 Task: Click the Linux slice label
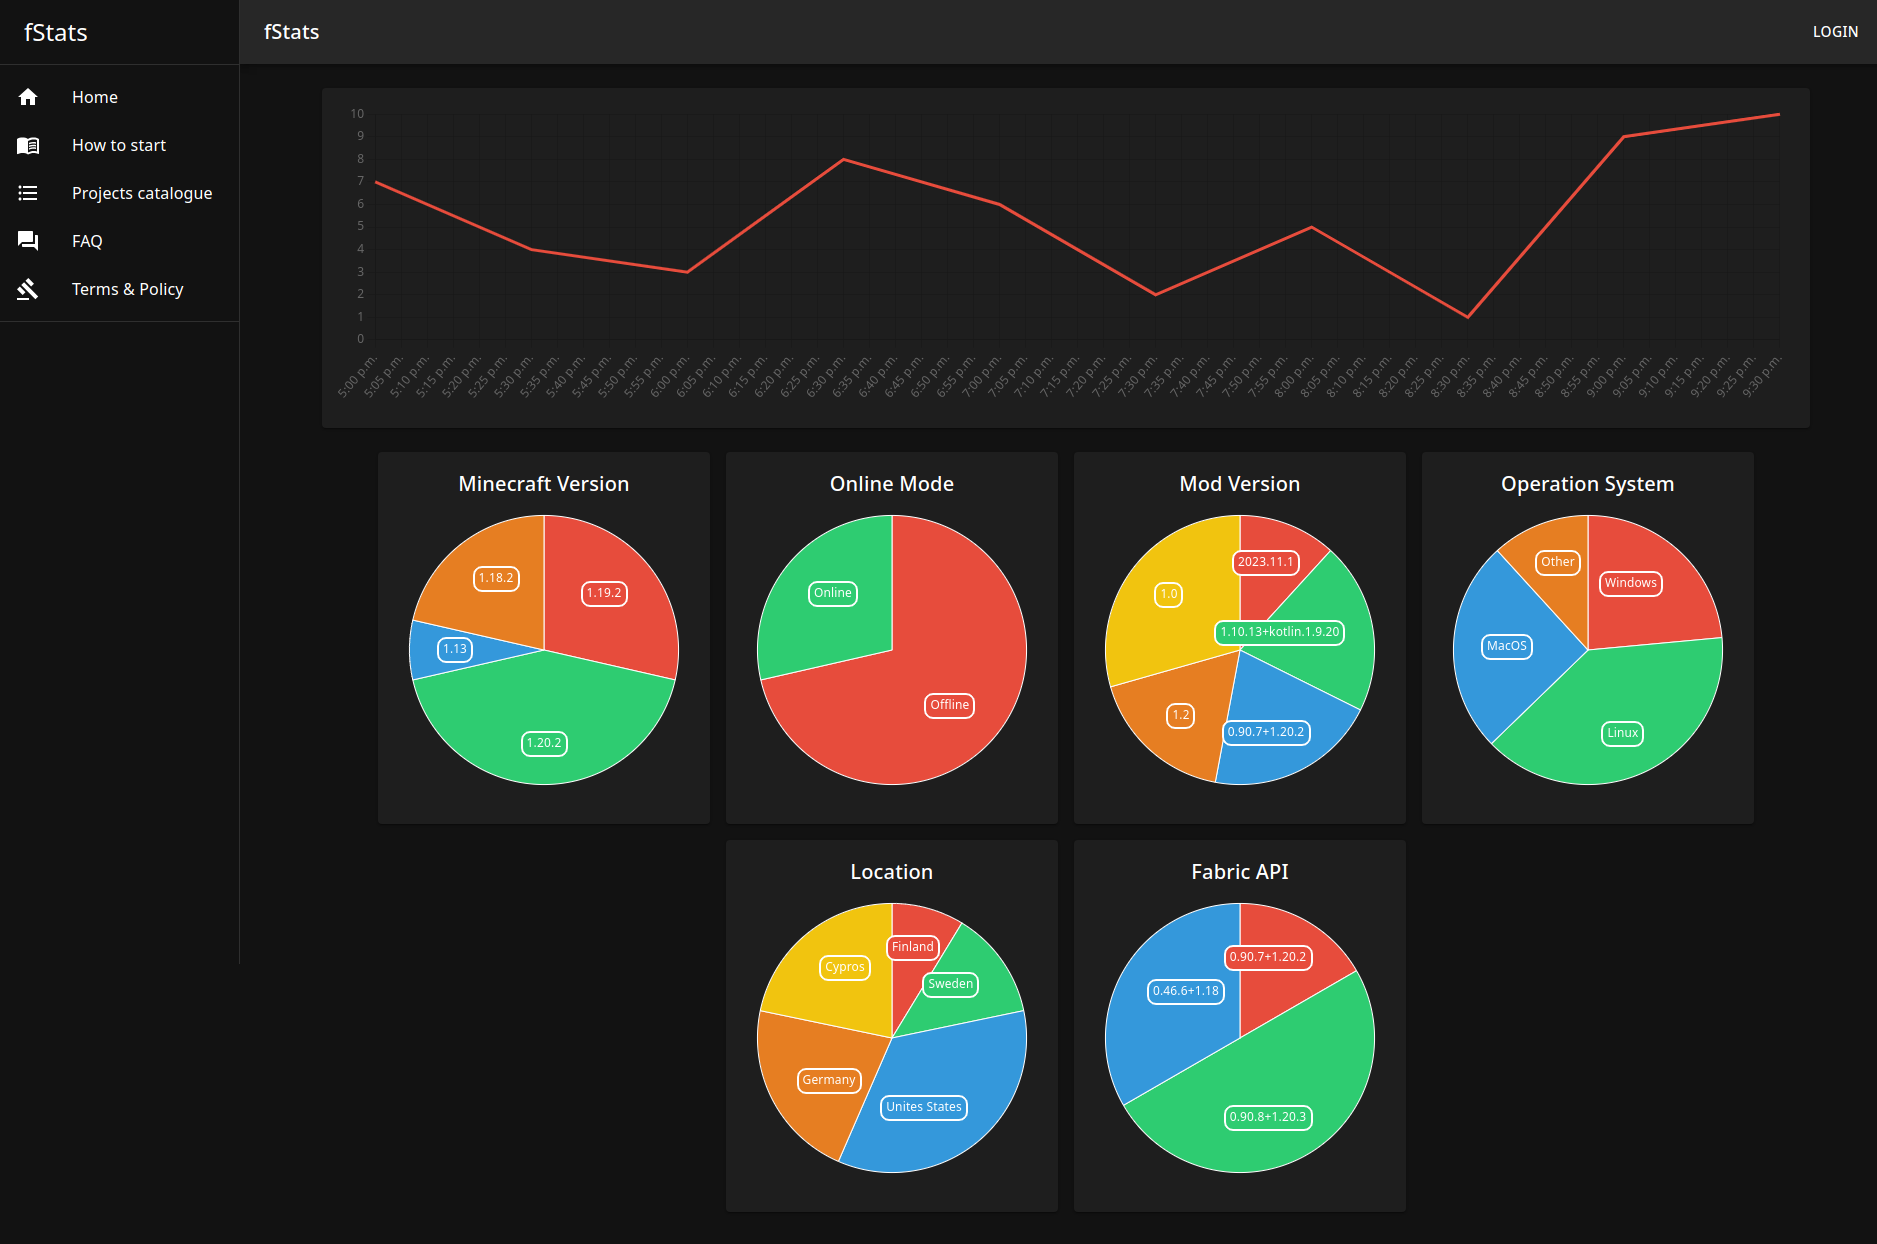tap(1622, 733)
